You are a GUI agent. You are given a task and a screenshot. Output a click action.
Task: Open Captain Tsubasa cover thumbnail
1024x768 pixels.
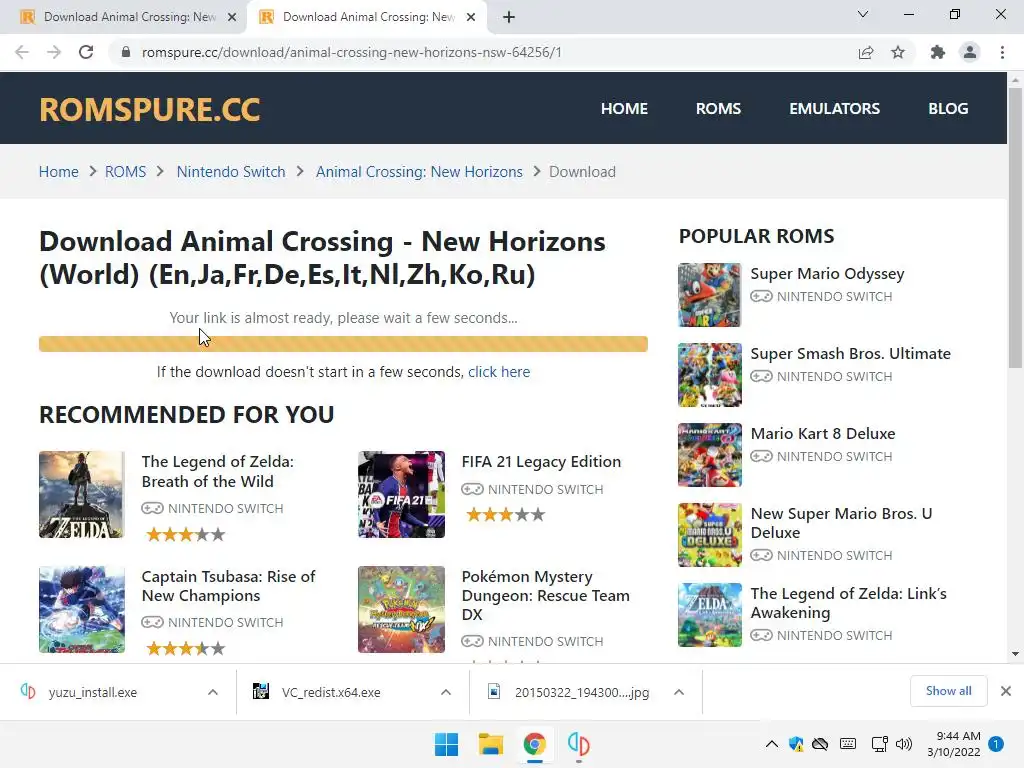click(82, 609)
